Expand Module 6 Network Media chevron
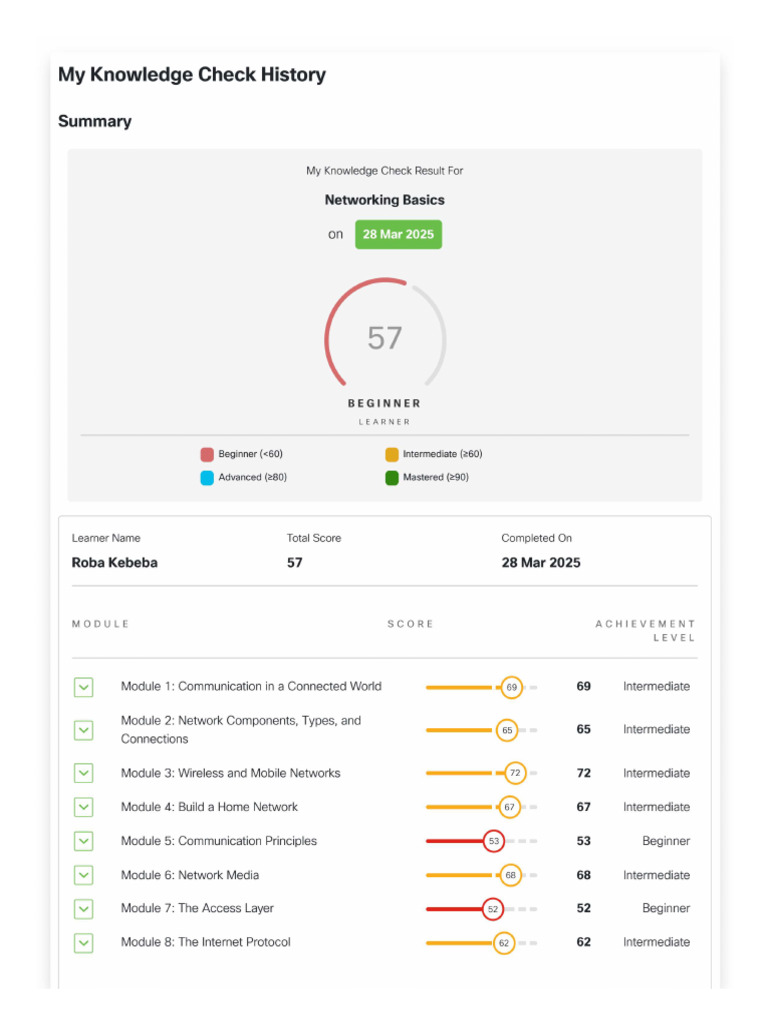Screen dimensions: 768x1024 coord(84,875)
